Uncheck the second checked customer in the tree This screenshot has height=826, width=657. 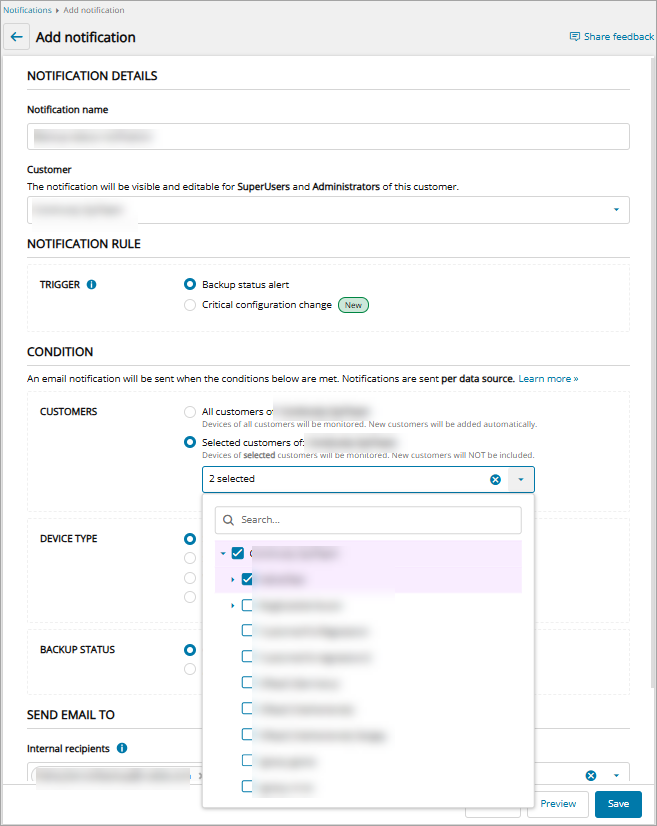pyautogui.click(x=247, y=579)
